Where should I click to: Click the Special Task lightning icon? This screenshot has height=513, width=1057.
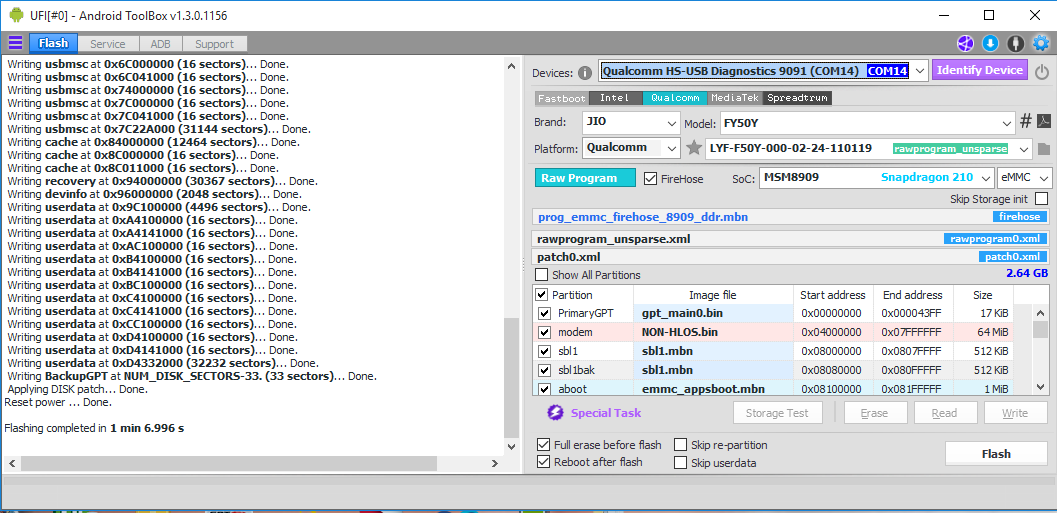pyautogui.click(x=555, y=413)
